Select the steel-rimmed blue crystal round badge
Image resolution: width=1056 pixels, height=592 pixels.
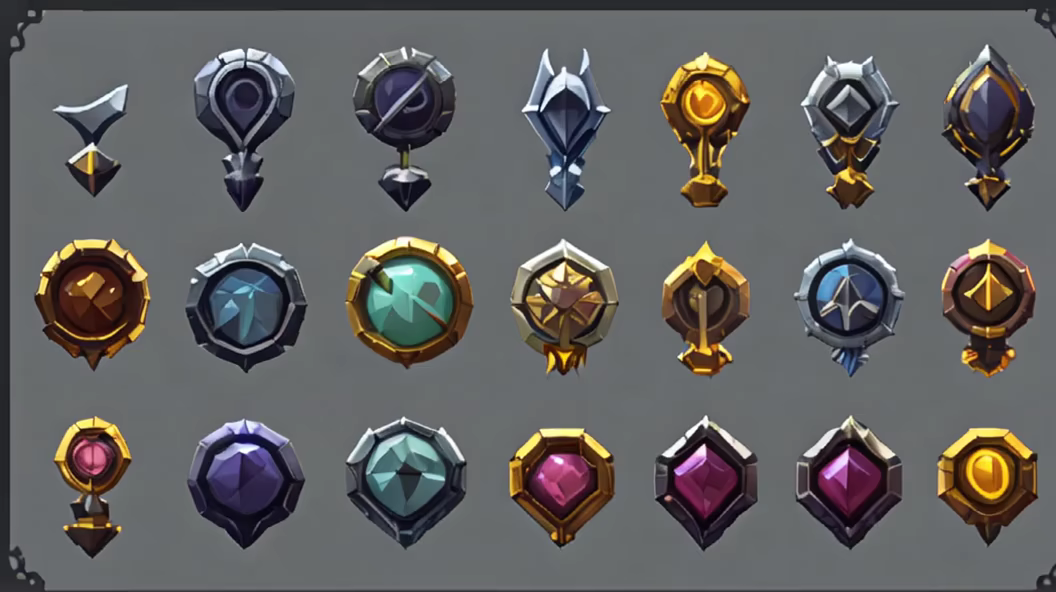(246, 306)
